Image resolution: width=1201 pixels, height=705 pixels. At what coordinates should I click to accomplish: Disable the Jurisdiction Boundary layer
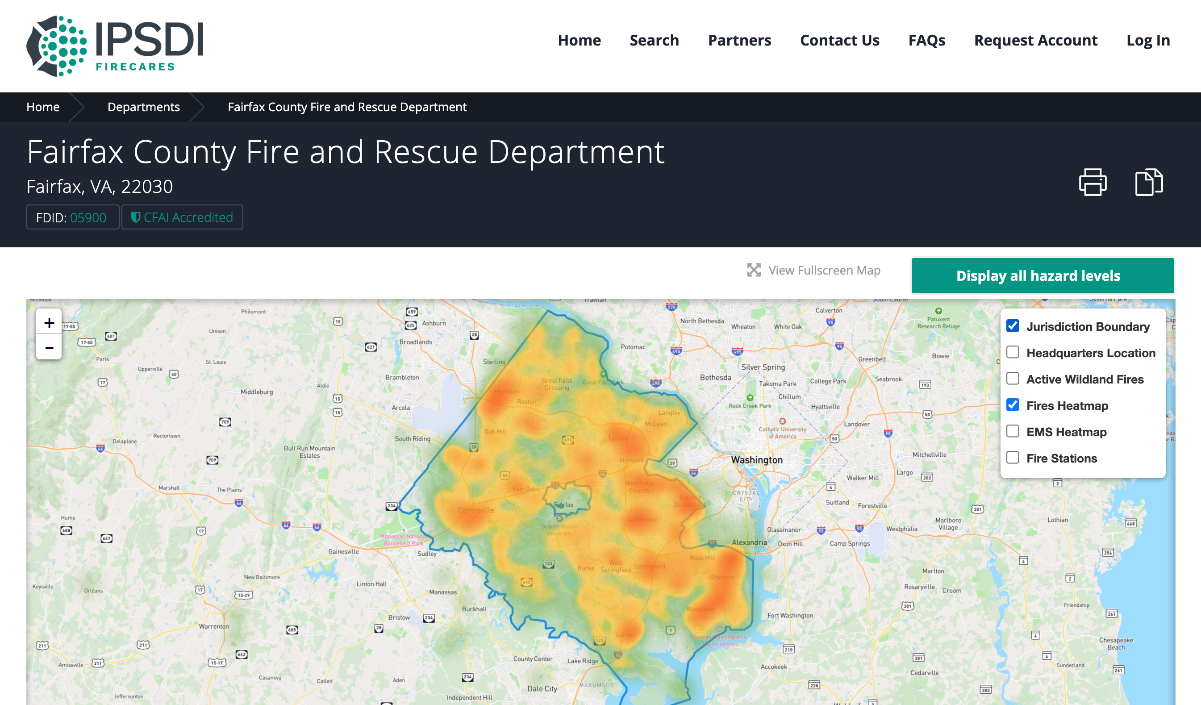tap(1012, 325)
